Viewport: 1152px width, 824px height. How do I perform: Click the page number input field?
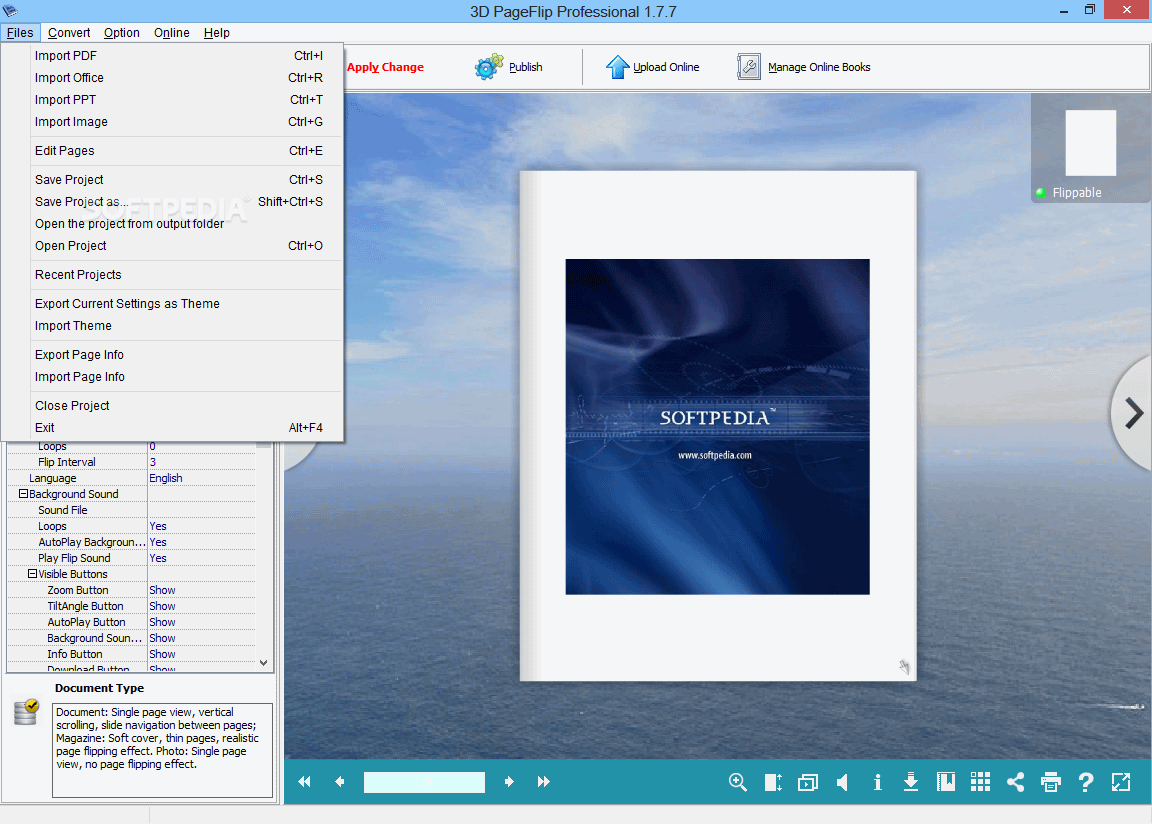(x=425, y=782)
